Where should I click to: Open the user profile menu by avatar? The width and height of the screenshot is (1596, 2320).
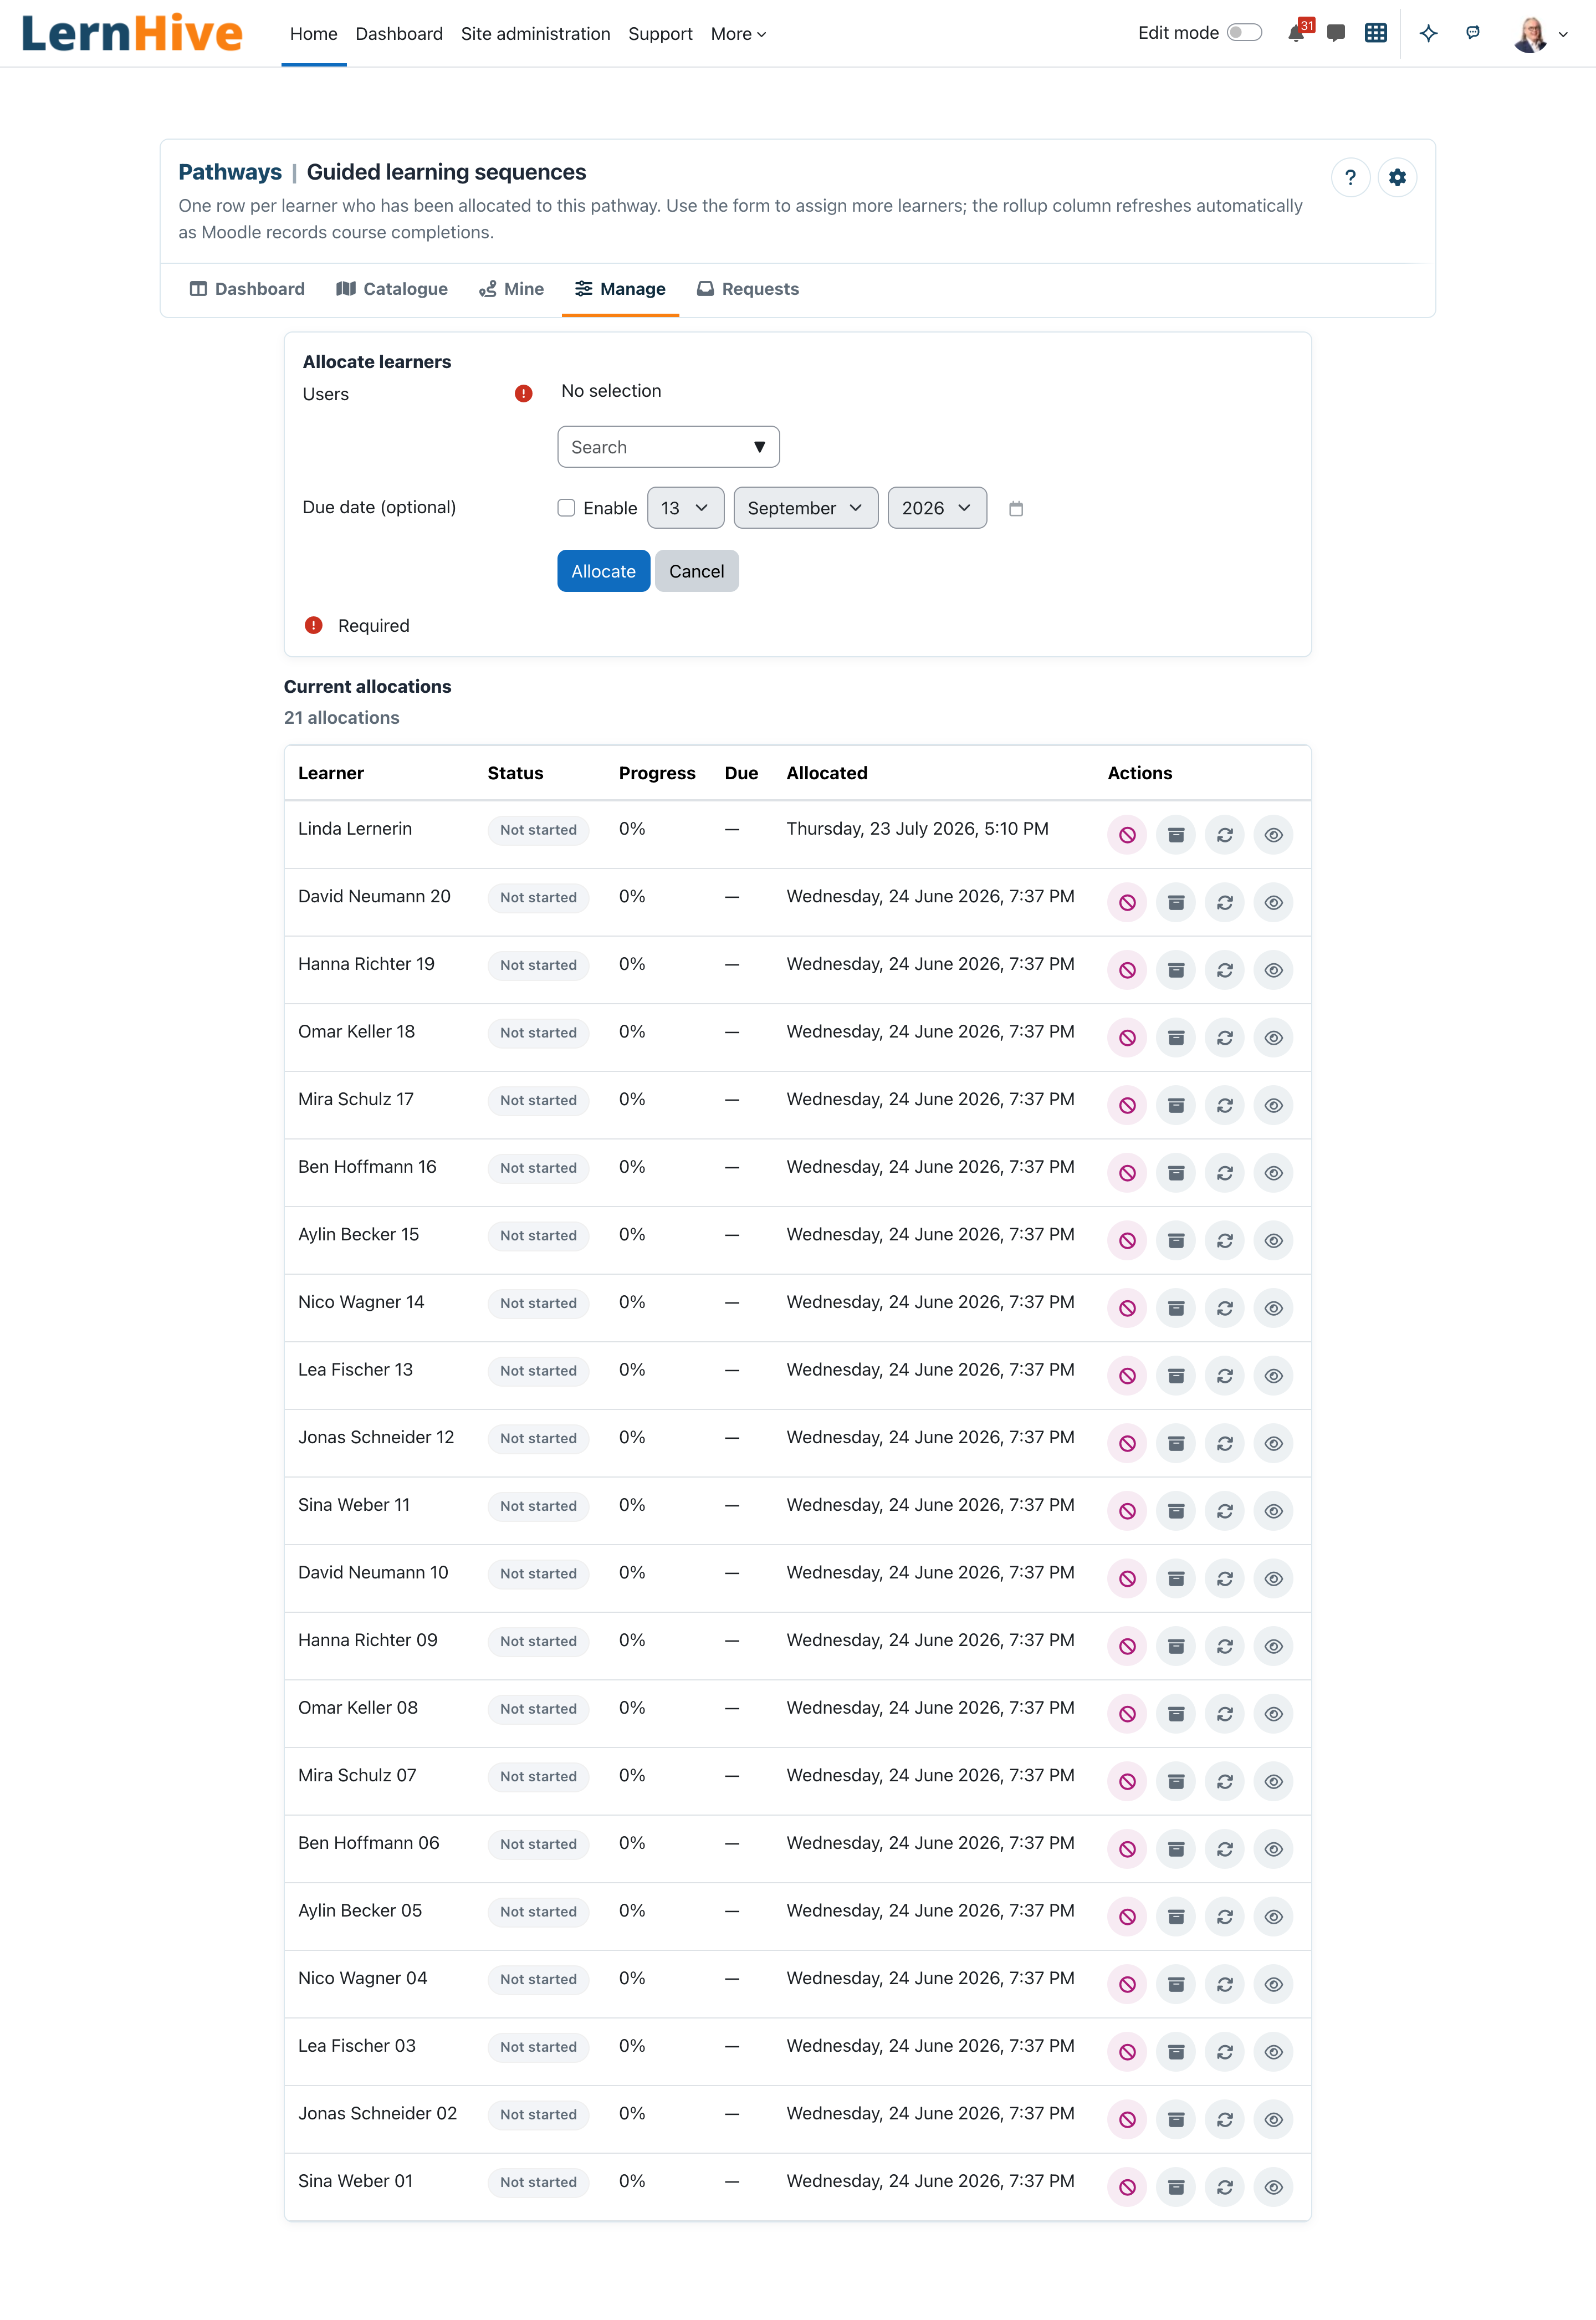(1540, 34)
